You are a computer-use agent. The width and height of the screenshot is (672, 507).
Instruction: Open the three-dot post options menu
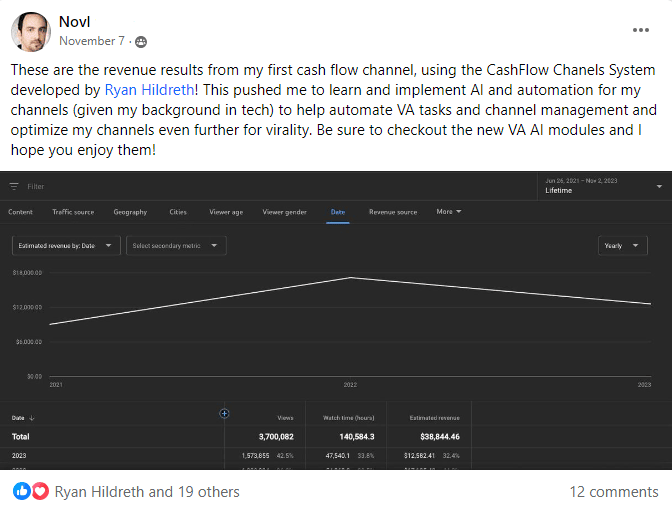[x=641, y=30]
